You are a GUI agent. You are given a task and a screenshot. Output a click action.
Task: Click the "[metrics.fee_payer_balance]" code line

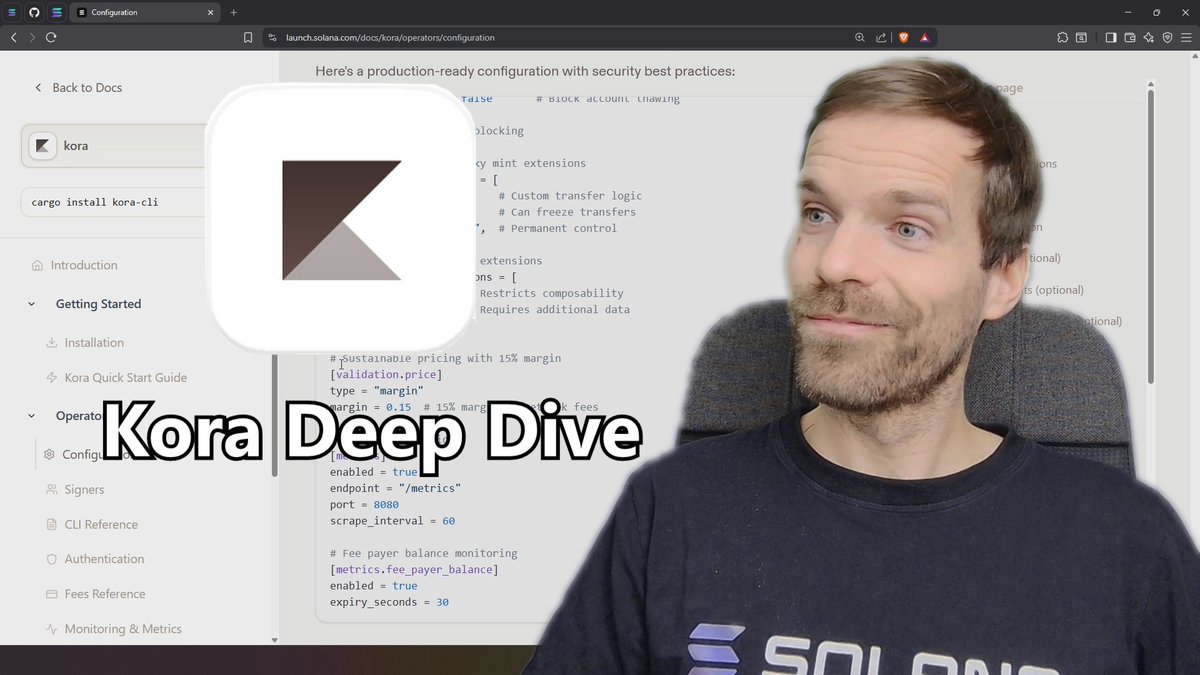point(414,569)
